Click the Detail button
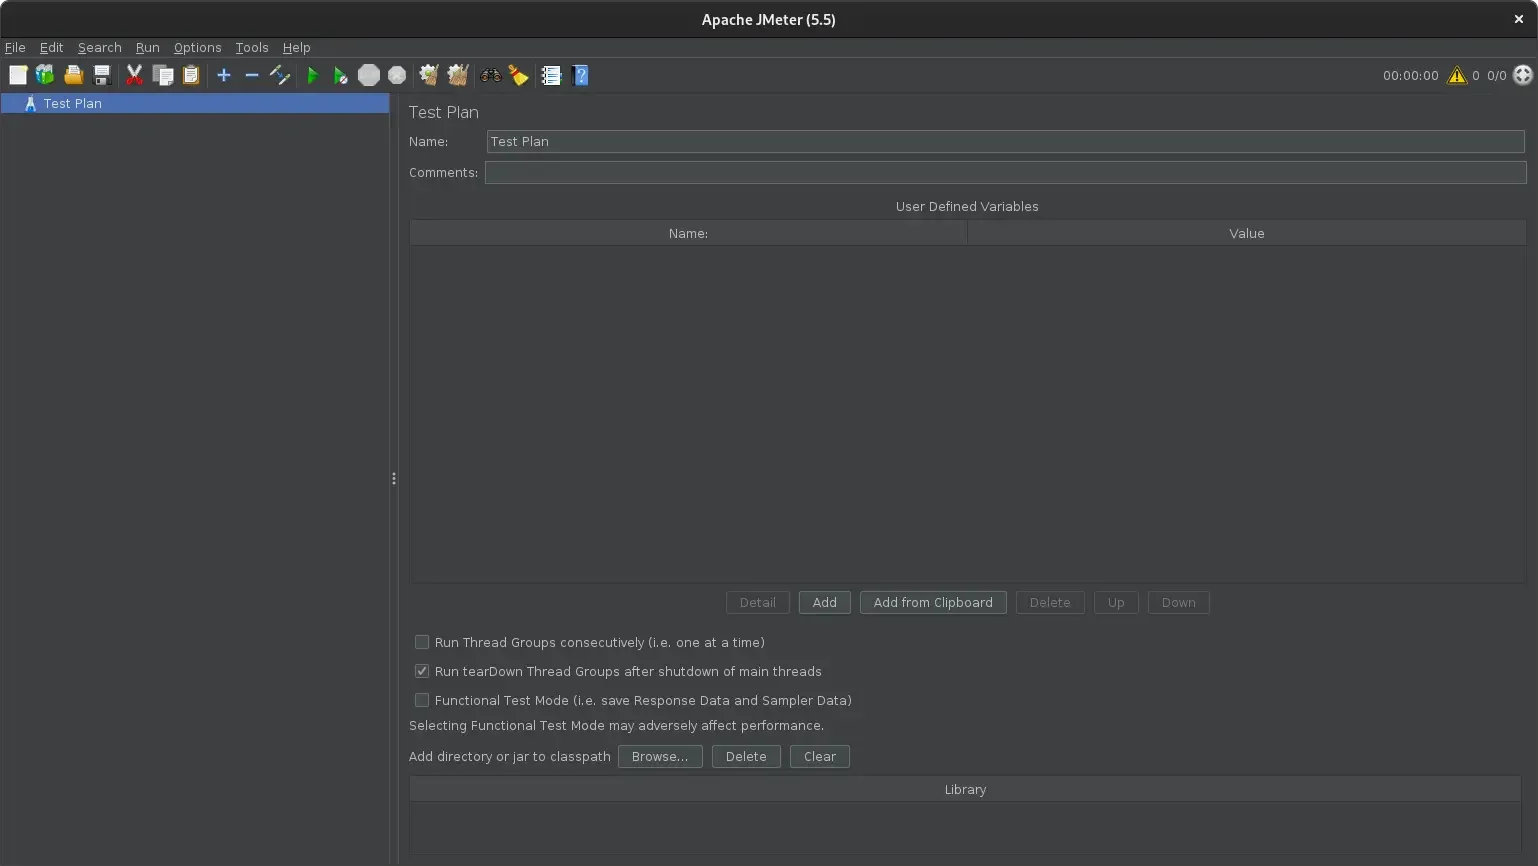Screen dimensions: 1538x866 tap(757, 602)
